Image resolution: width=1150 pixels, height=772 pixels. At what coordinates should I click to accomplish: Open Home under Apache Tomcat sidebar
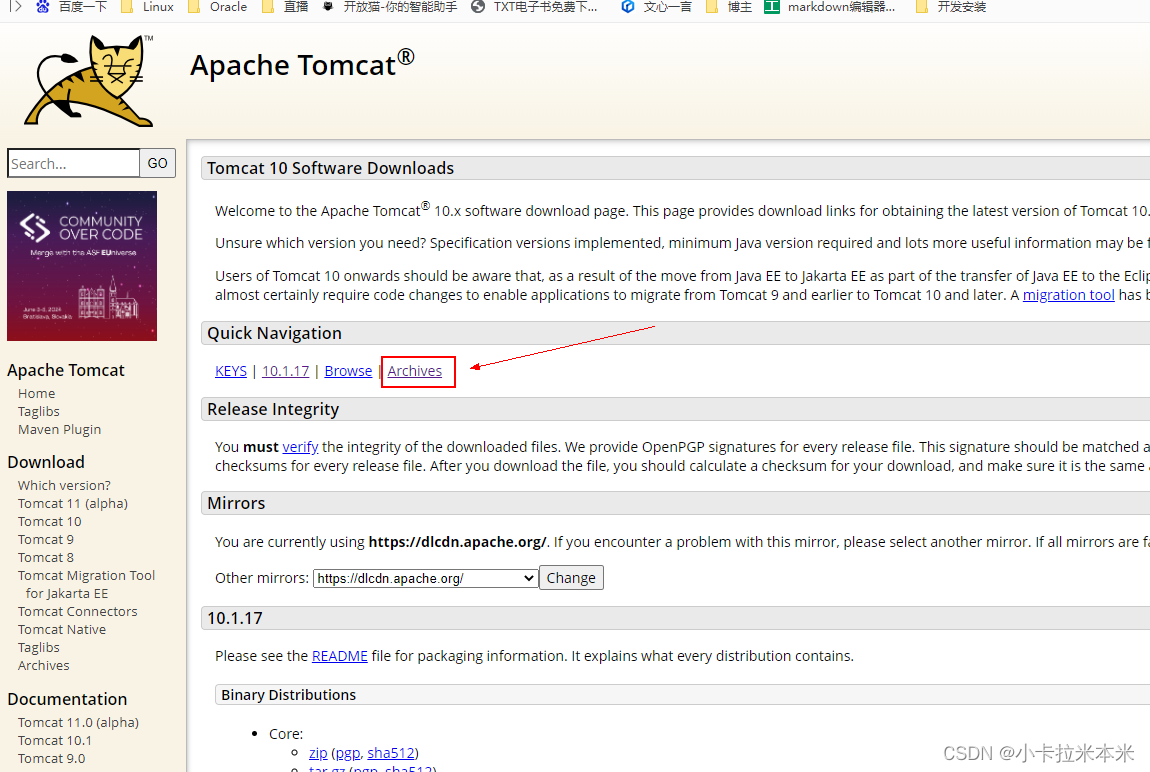[36, 393]
